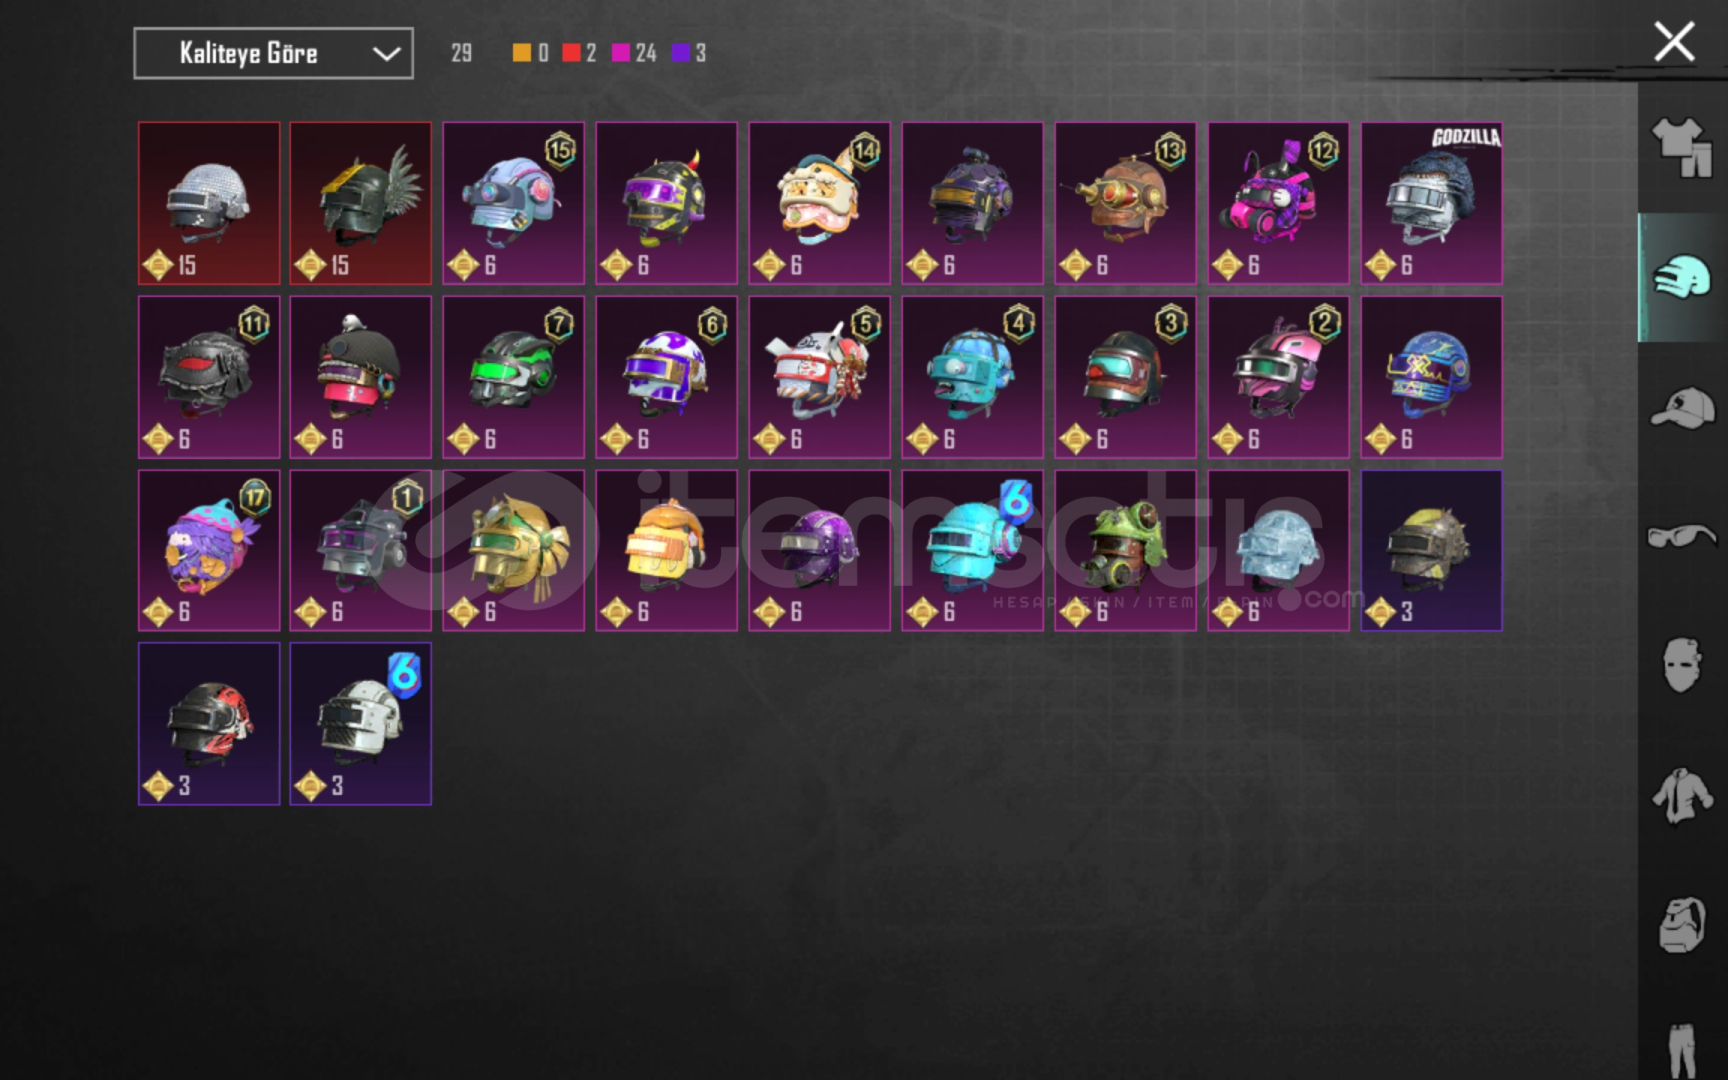Open the outfits category icon in sidebar
The image size is (1728, 1080).
[x=1682, y=148]
